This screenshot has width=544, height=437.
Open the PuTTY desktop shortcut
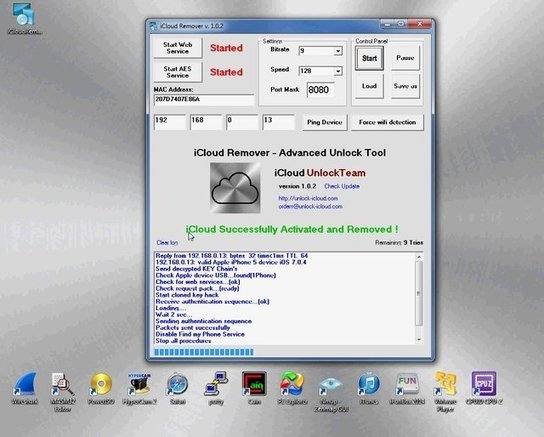click(x=216, y=388)
